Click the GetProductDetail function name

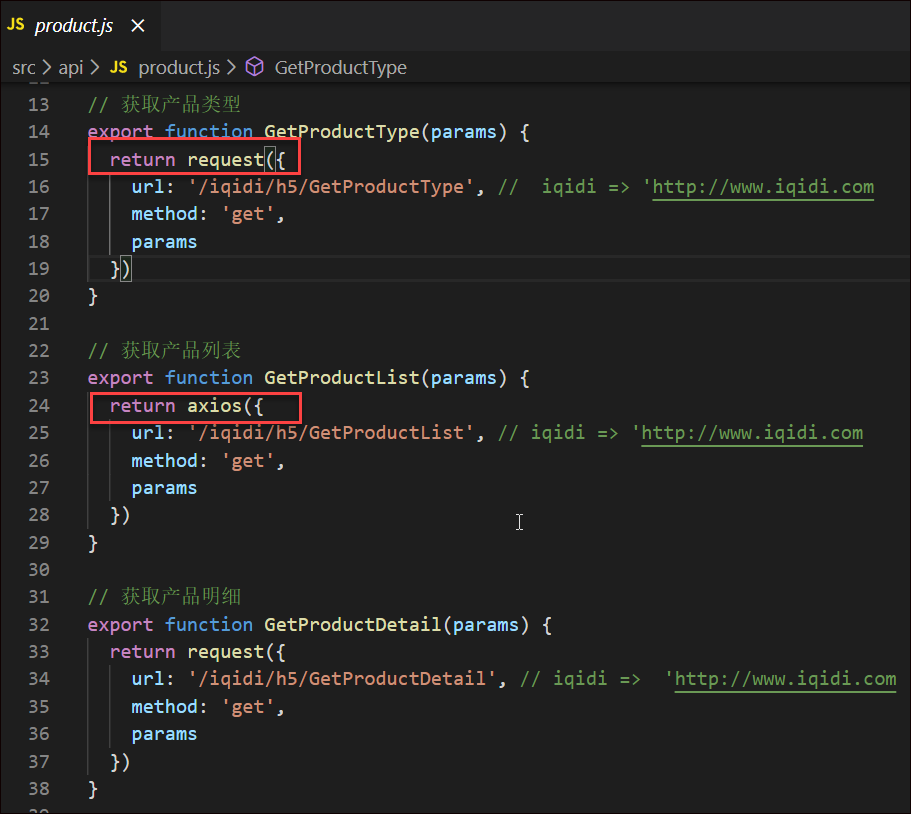(353, 625)
